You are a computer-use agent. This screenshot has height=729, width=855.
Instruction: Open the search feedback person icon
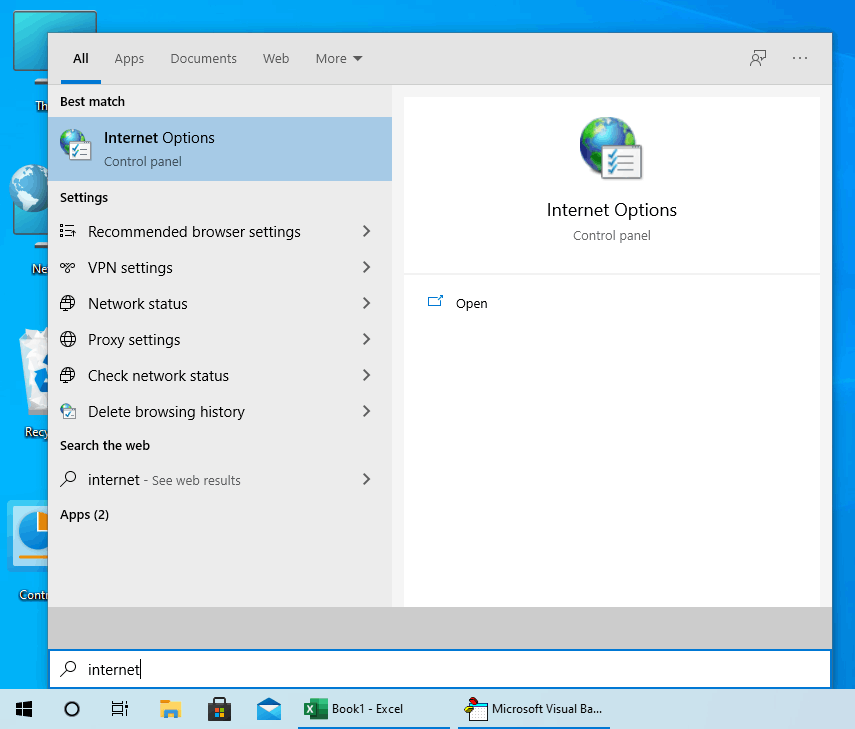coord(758,58)
